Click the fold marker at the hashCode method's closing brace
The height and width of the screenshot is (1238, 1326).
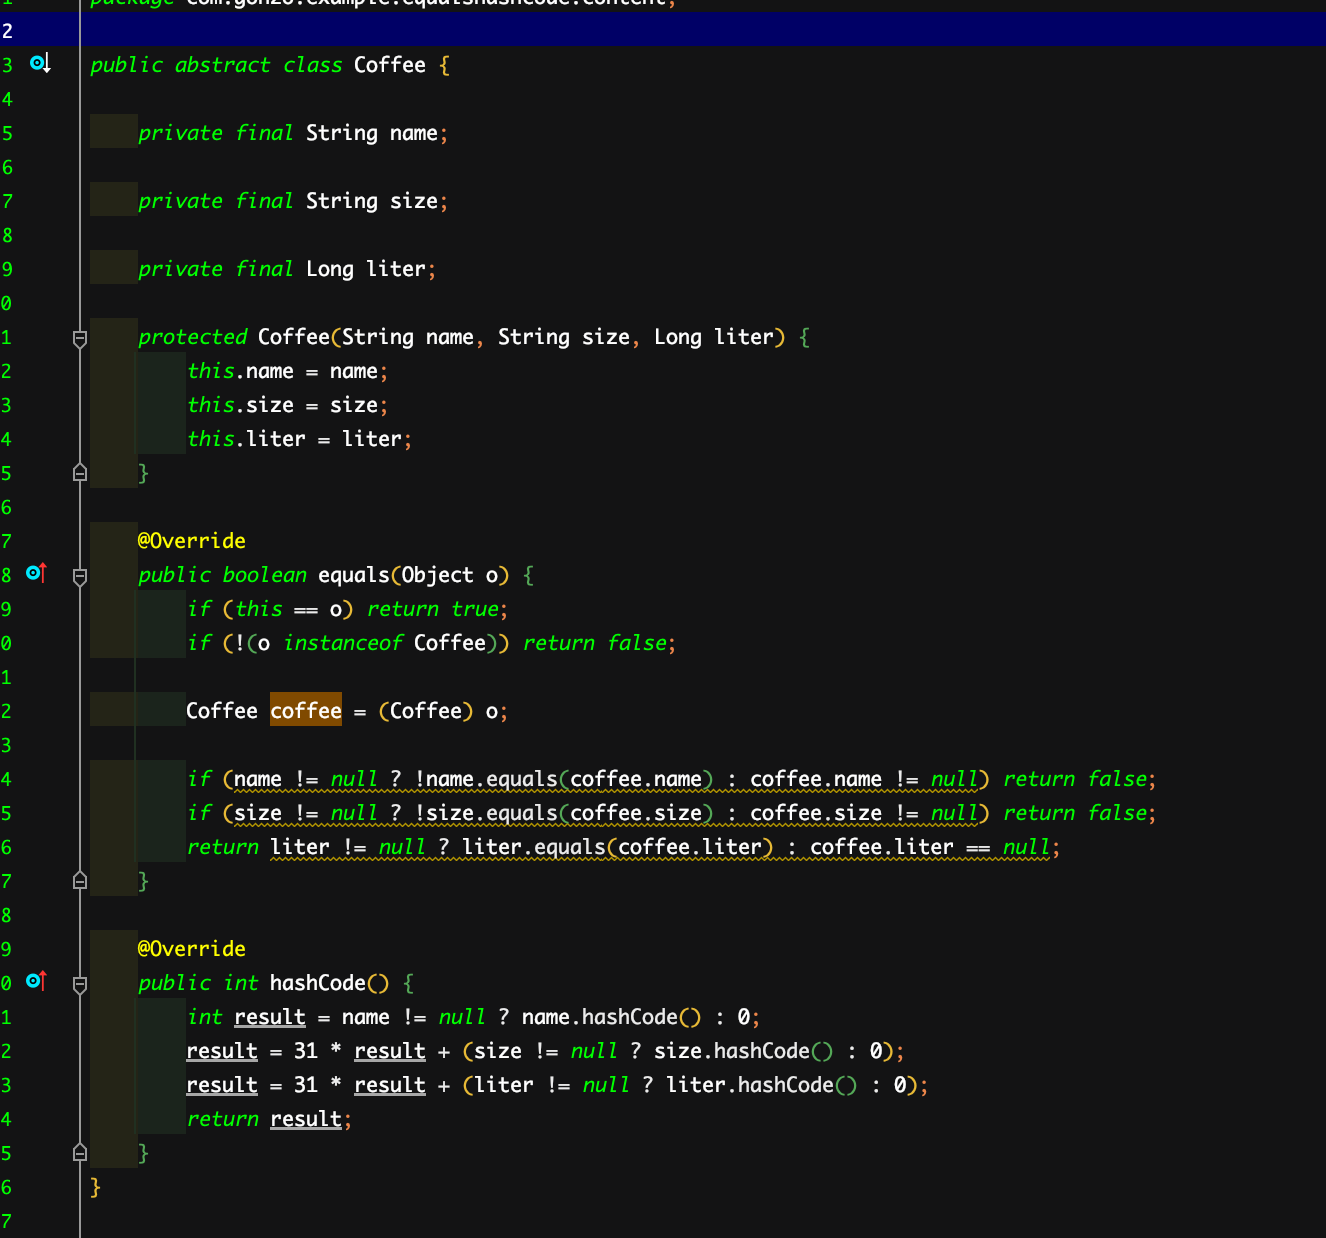click(x=79, y=1152)
